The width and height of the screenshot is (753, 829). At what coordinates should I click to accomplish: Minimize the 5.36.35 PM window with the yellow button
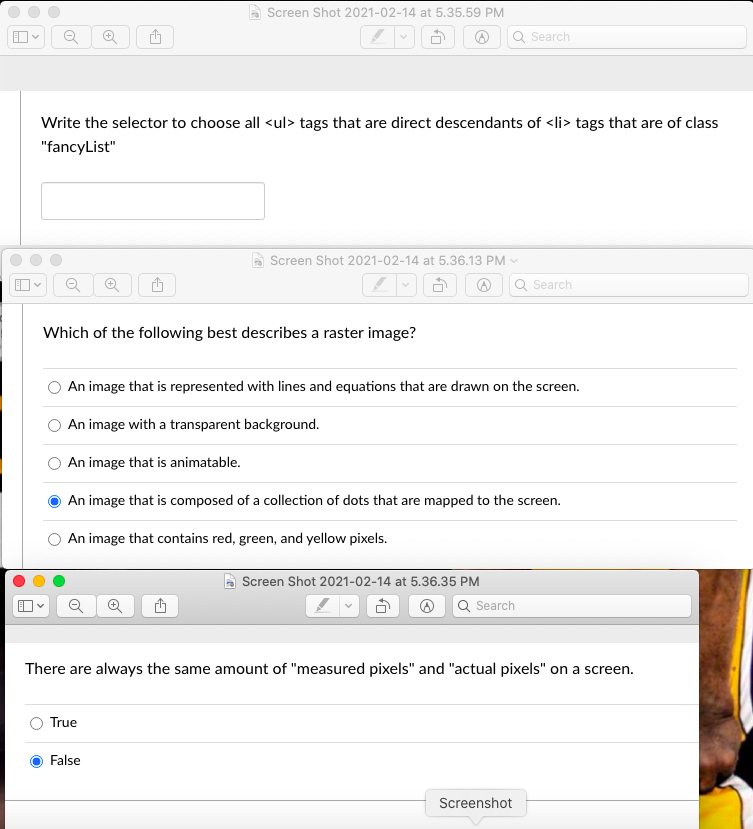click(39, 581)
